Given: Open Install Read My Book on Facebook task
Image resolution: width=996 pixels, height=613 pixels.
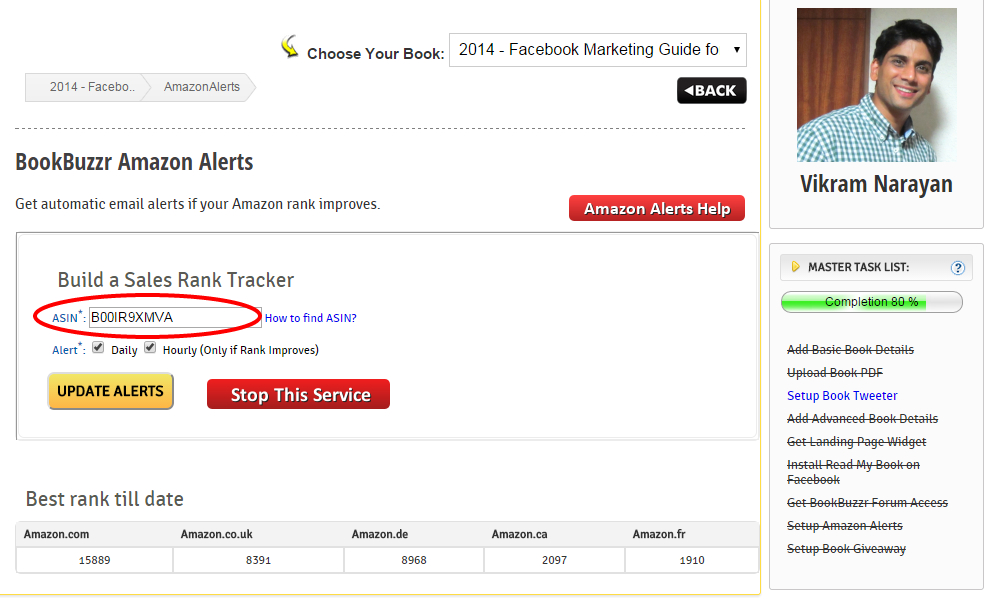Looking at the screenshot, I should click(853, 472).
